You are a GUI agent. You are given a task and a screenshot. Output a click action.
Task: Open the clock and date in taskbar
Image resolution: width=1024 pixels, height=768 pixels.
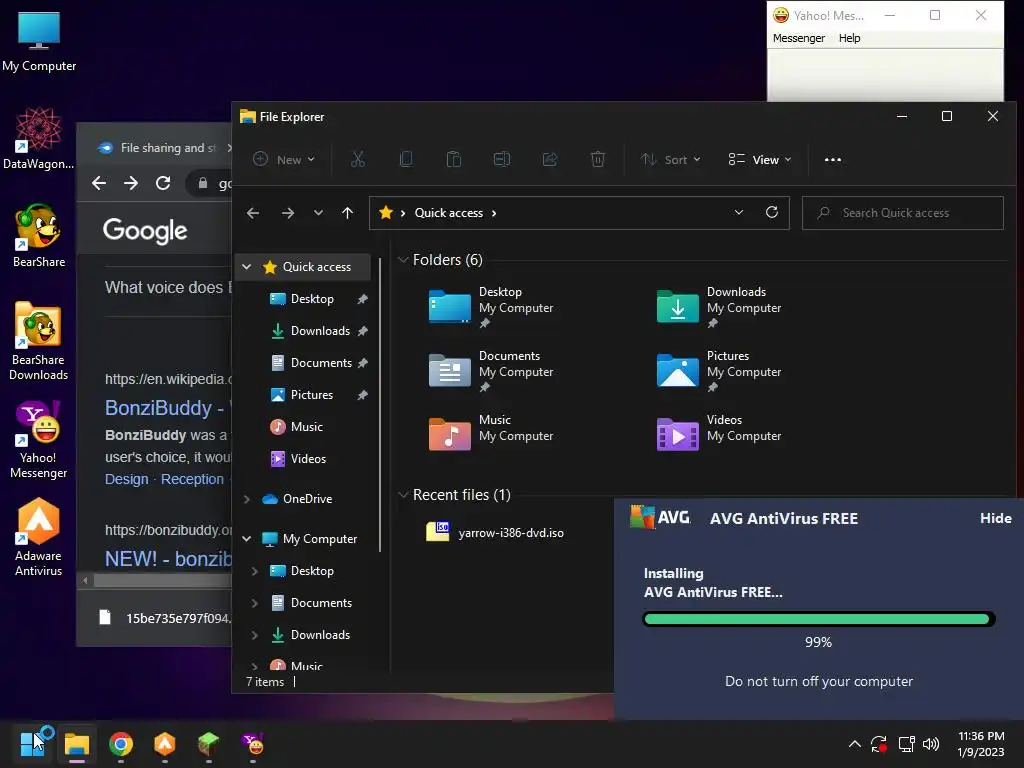point(980,744)
